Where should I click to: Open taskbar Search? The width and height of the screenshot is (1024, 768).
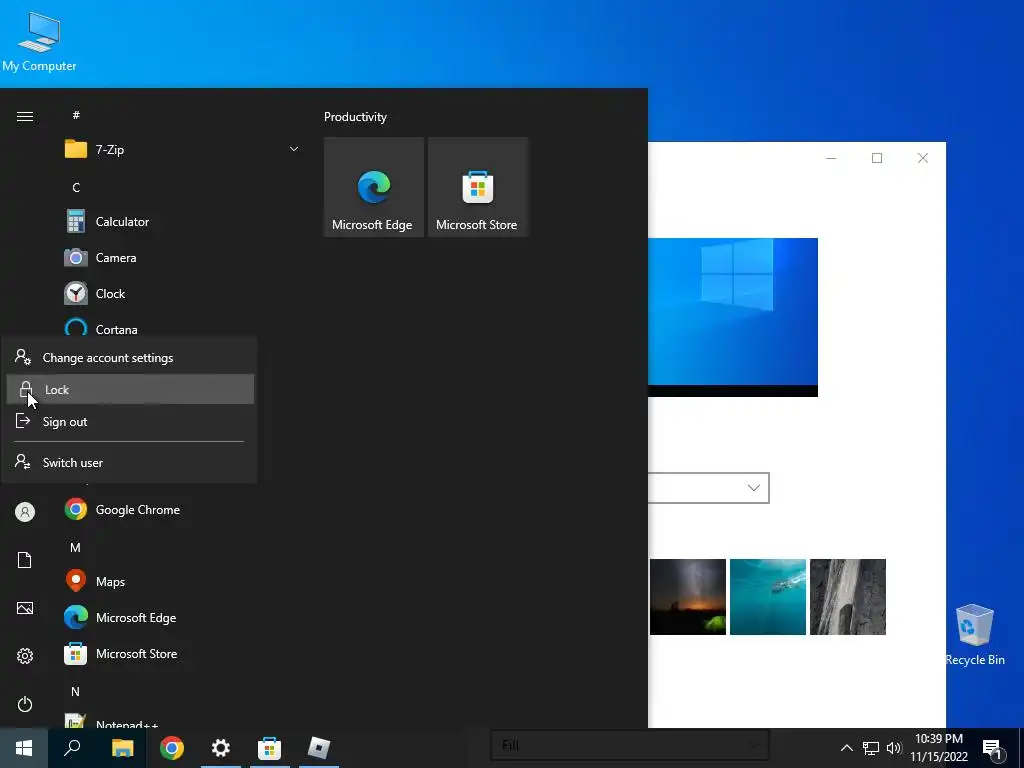72,748
